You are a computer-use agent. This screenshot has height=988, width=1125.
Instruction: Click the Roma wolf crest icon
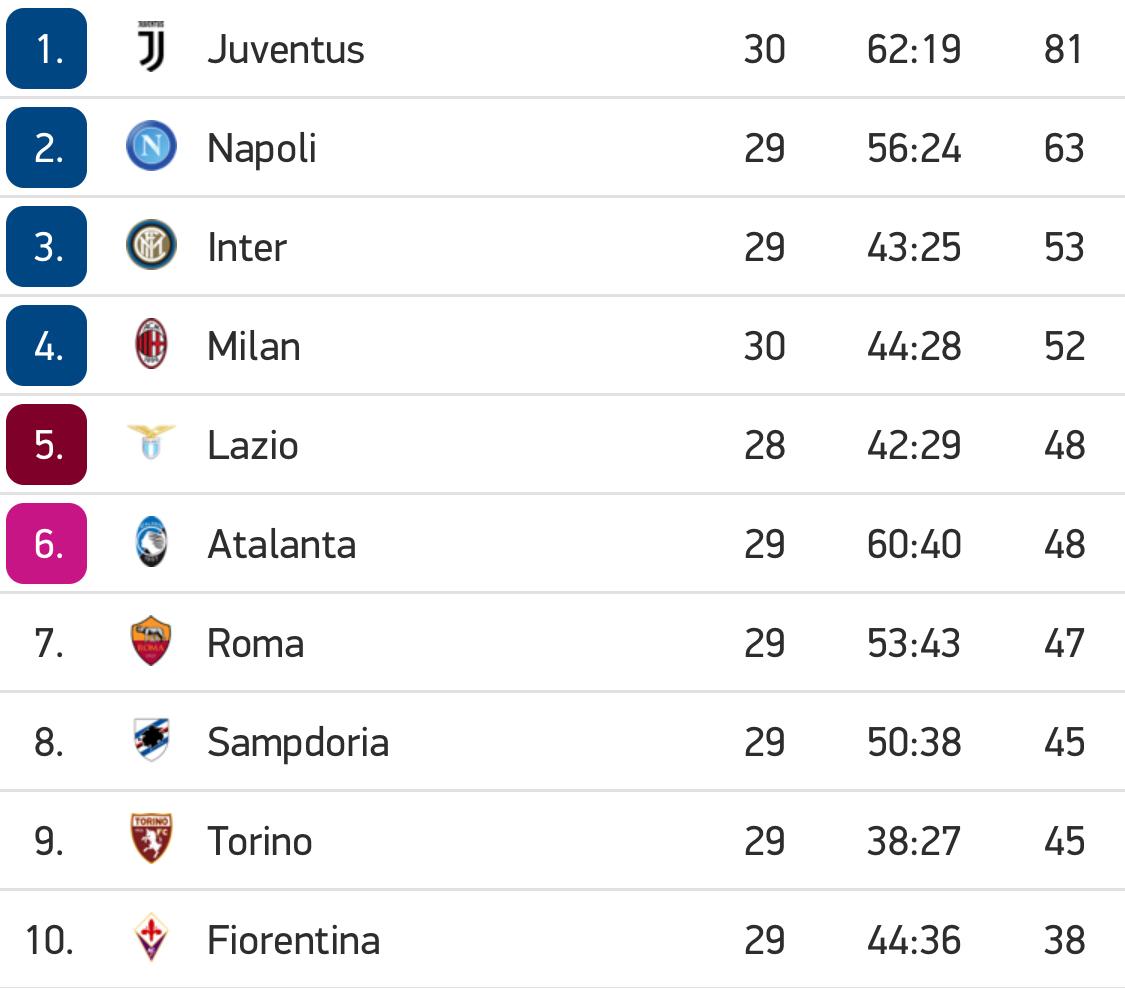click(152, 642)
